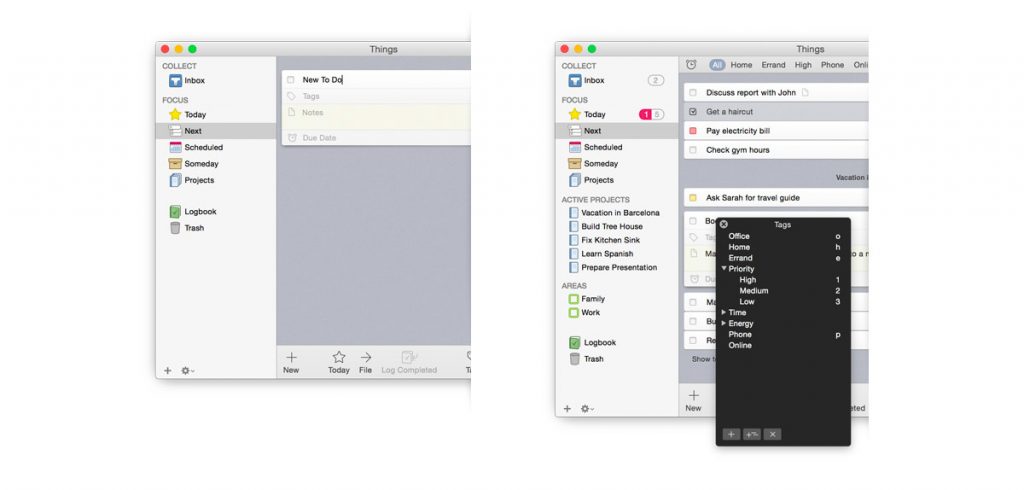Viewport: 1024px width, 490px height.
Task: Open Logbook in right window sidebar
Action: [x=592, y=342]
